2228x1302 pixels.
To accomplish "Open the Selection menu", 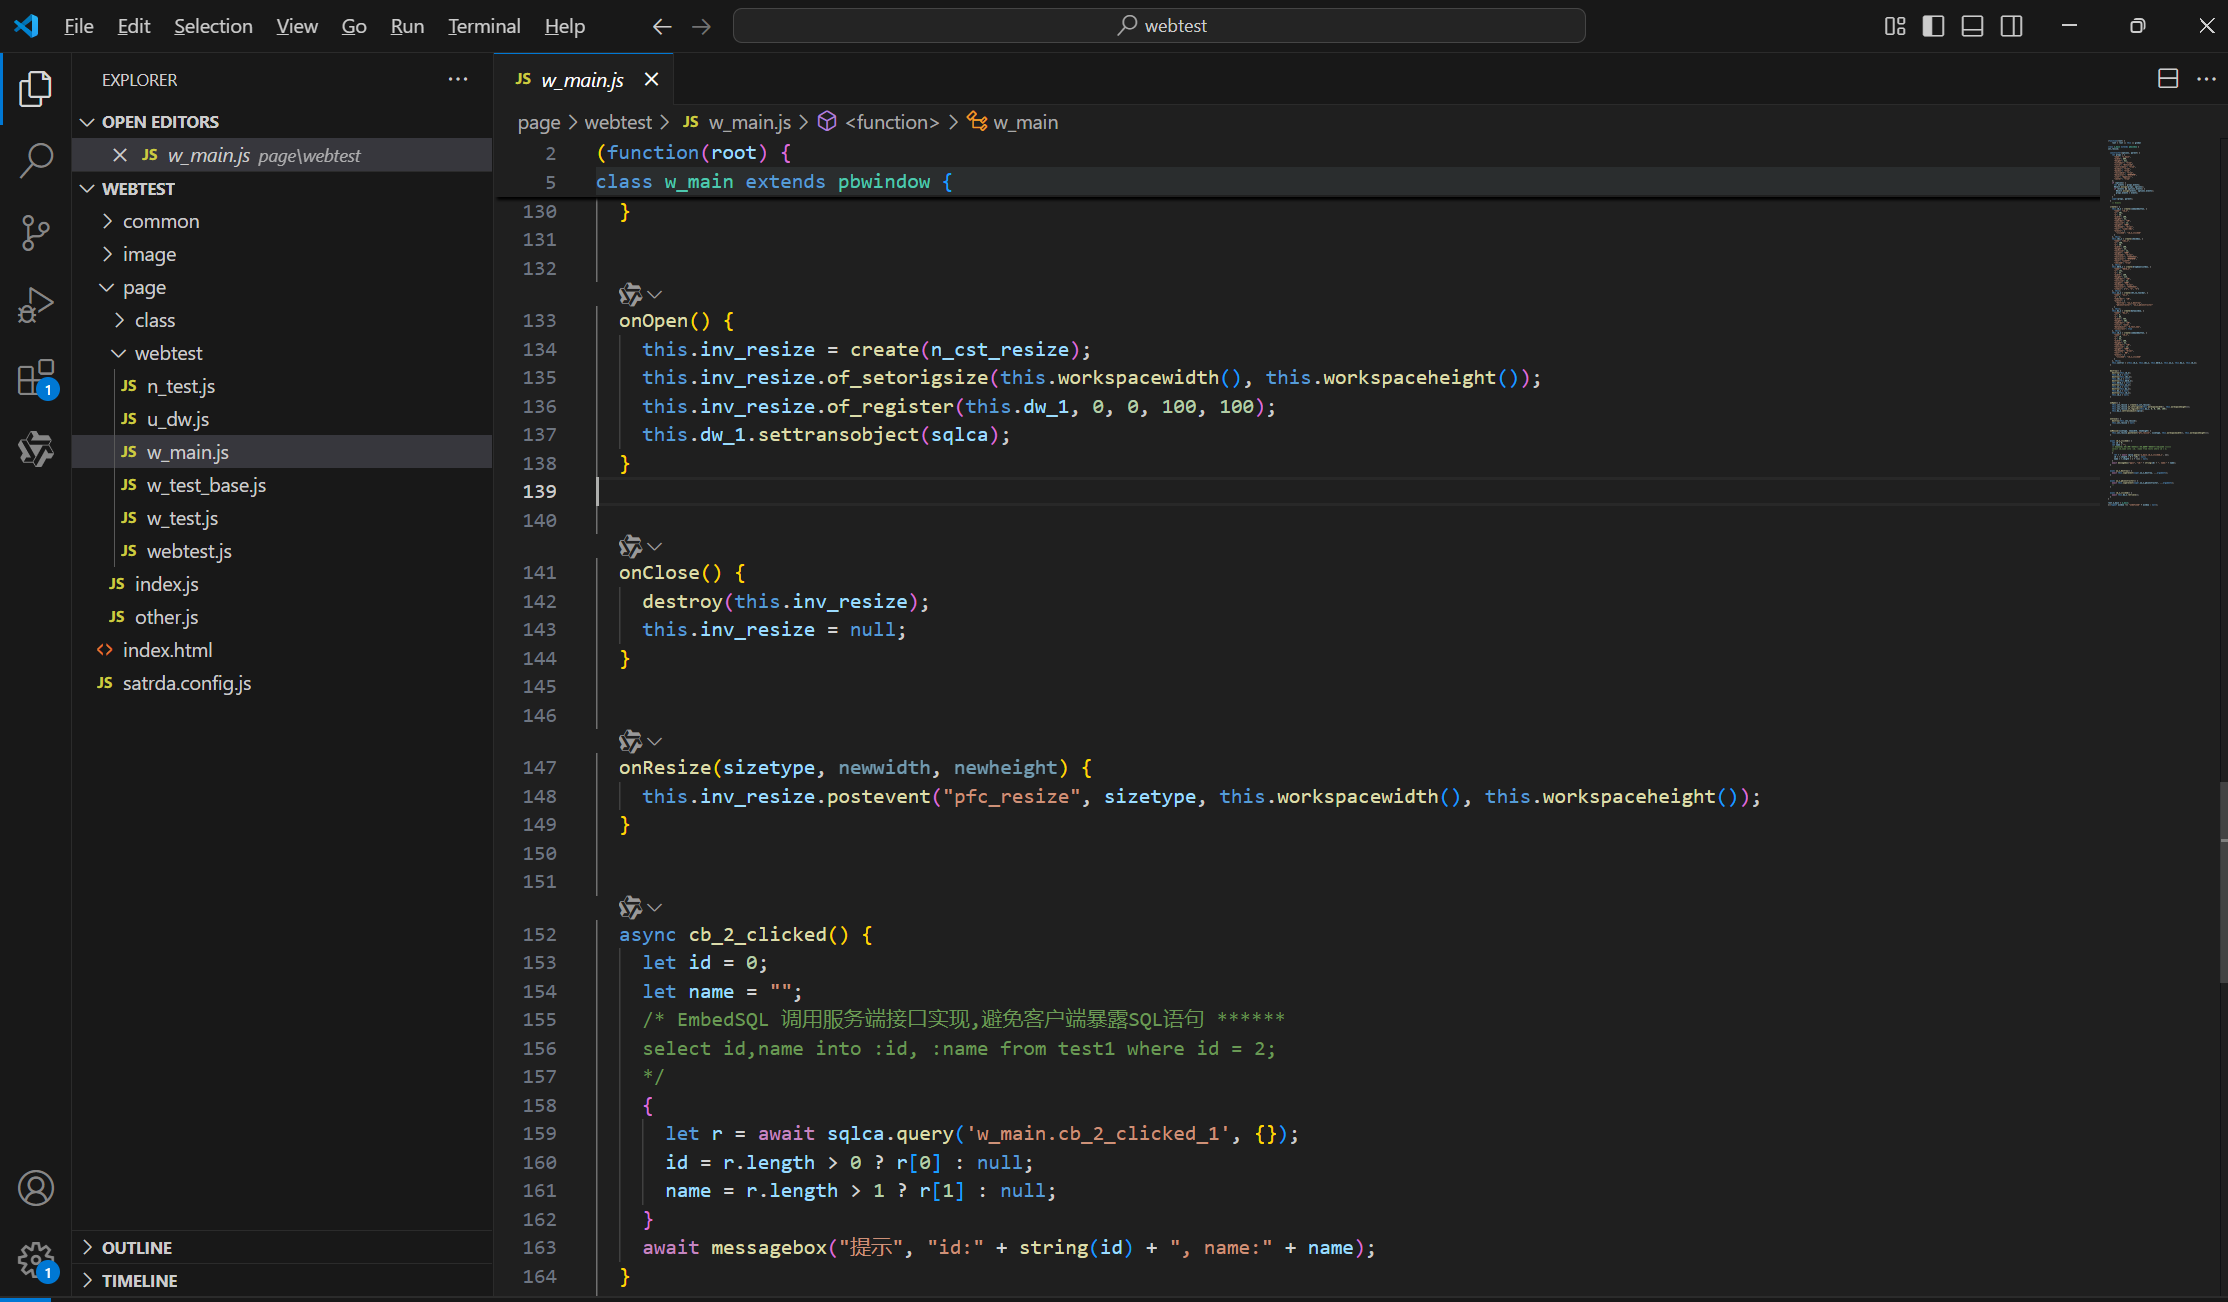I will point(213,26).
